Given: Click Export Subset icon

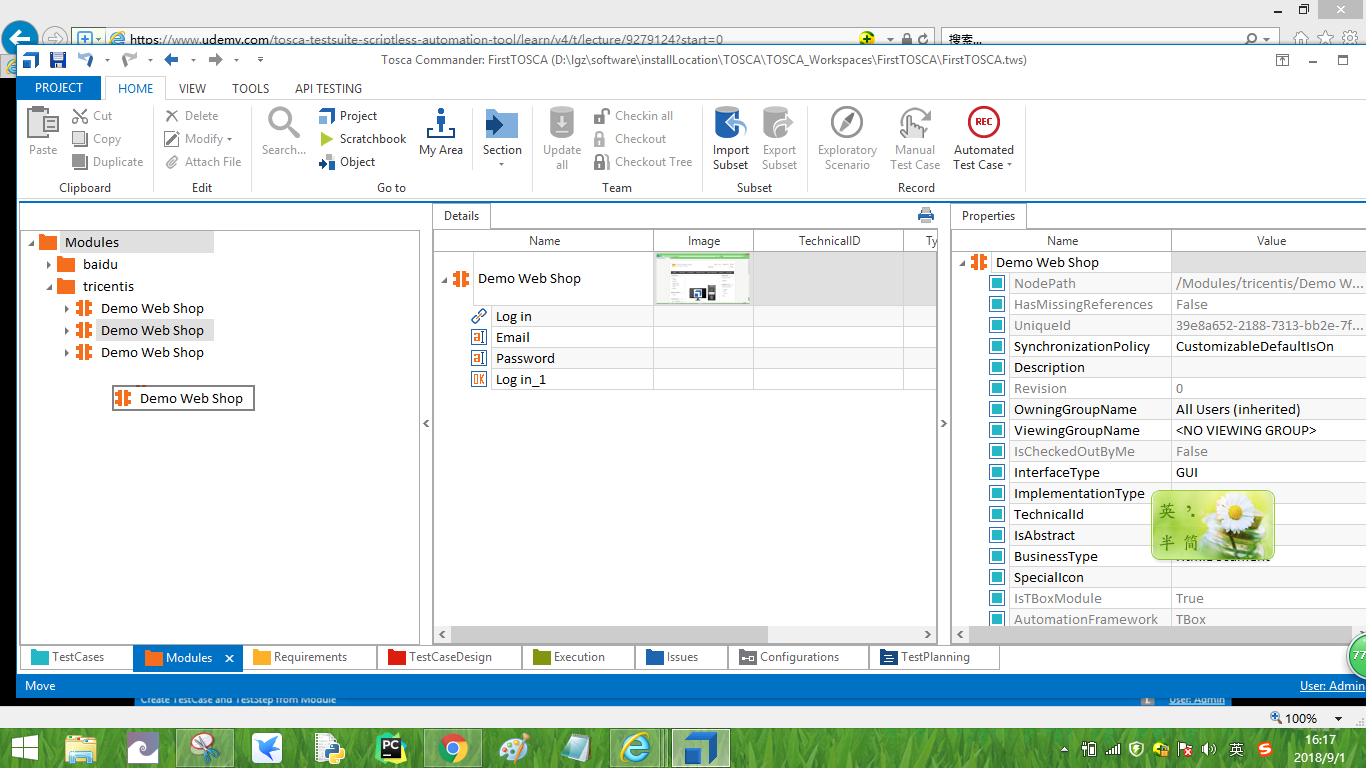Looking at the screenshot, I should click(779, 124).
